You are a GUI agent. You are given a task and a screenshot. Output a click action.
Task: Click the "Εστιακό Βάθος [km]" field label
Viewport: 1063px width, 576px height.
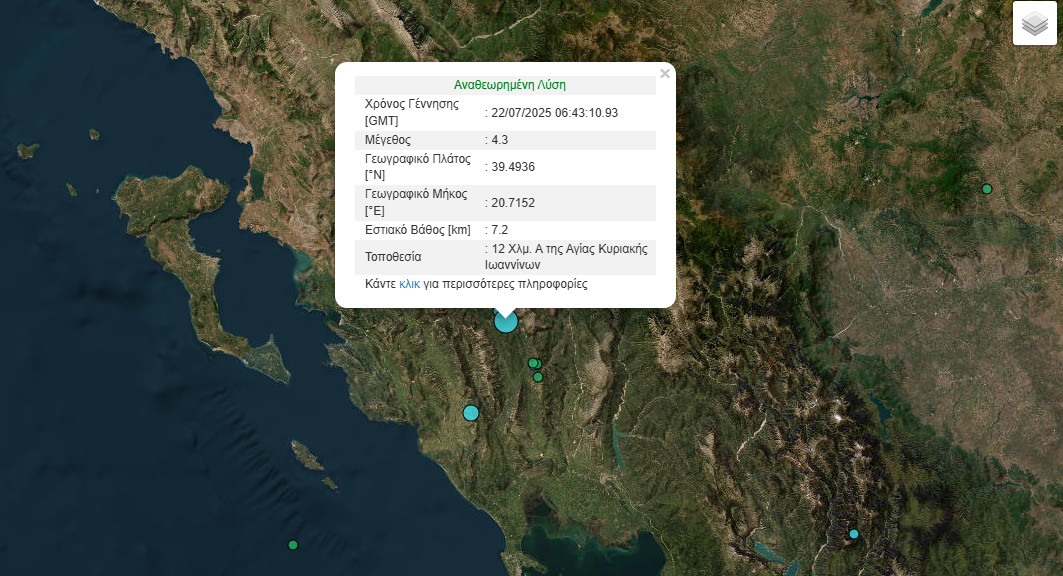pyautogui.click(x=417, y=230)
